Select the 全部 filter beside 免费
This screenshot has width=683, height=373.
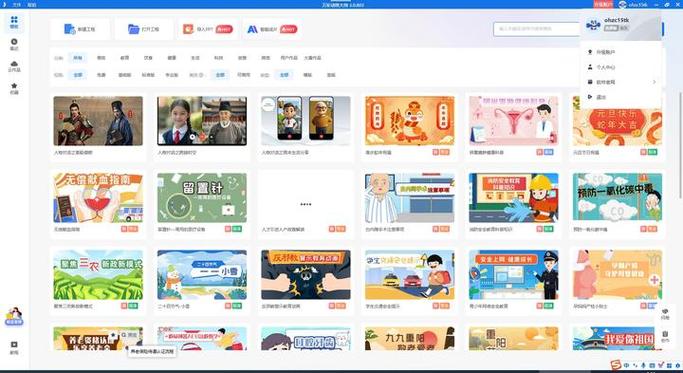tap(78, 75)
